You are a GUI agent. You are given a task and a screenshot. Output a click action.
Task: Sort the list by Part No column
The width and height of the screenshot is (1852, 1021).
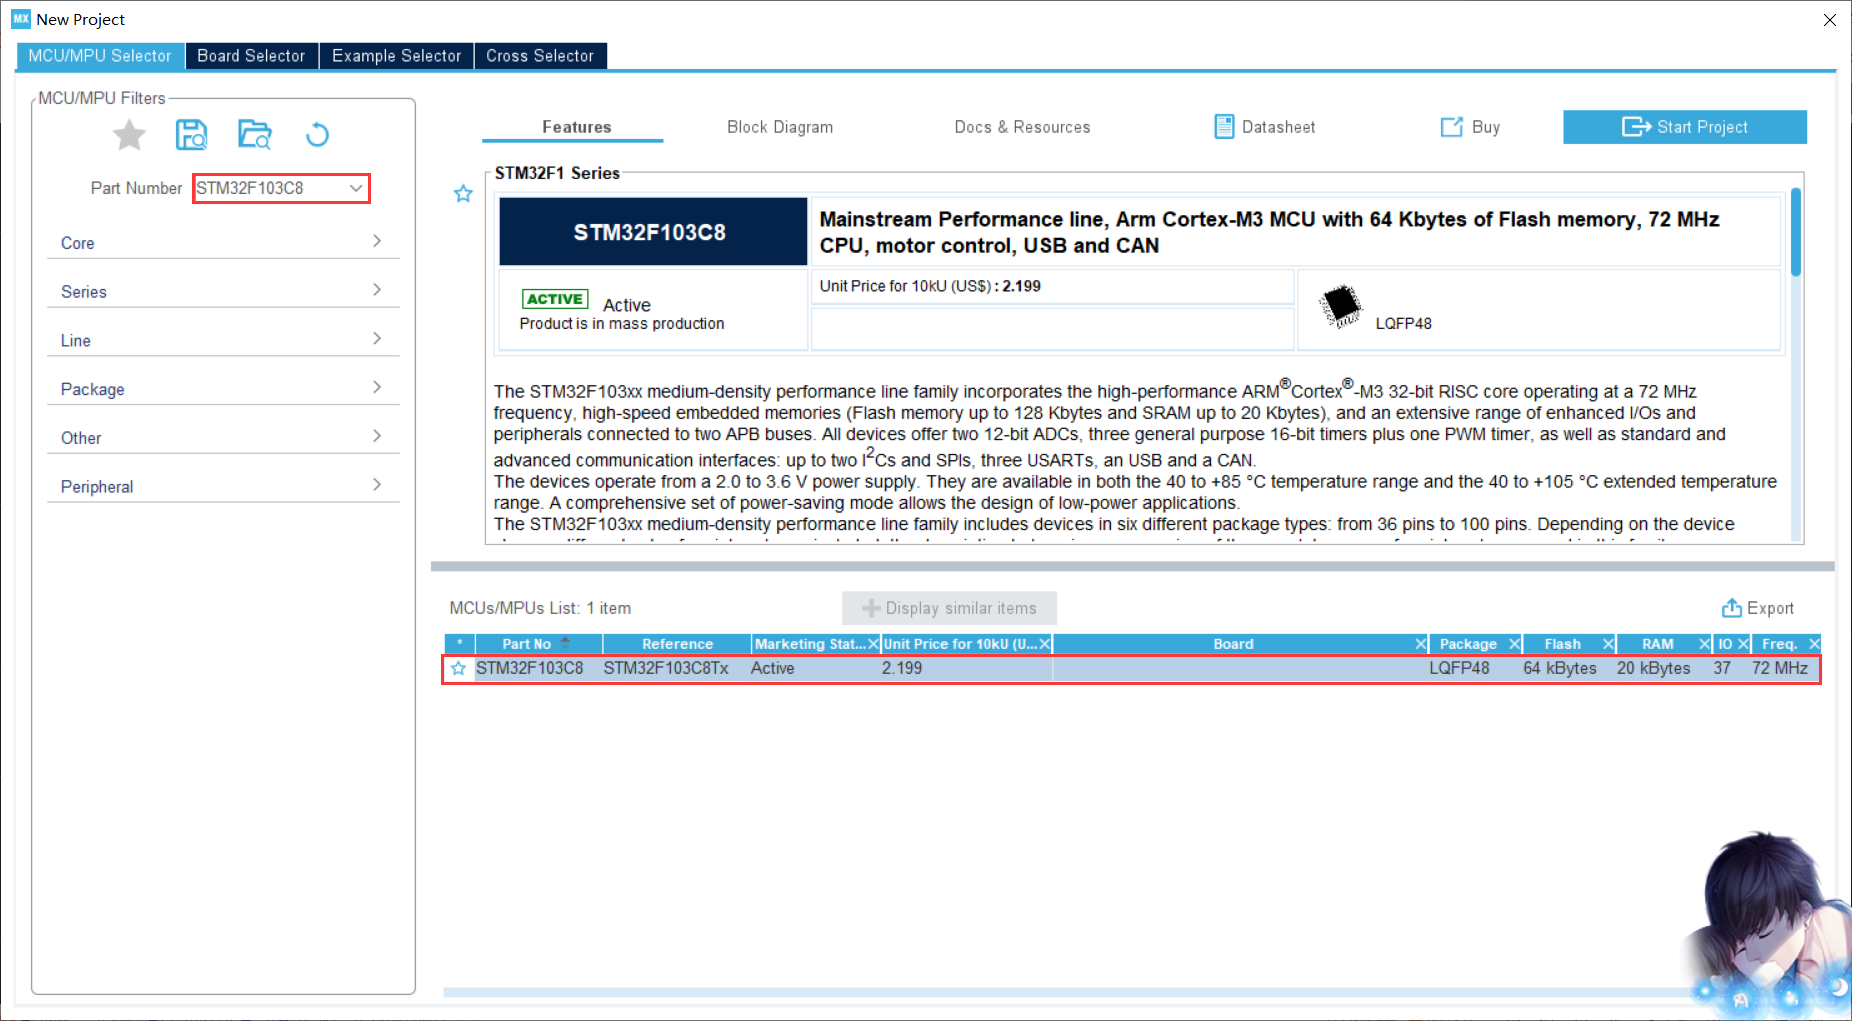pyautogui.click(x=538, y=644)
